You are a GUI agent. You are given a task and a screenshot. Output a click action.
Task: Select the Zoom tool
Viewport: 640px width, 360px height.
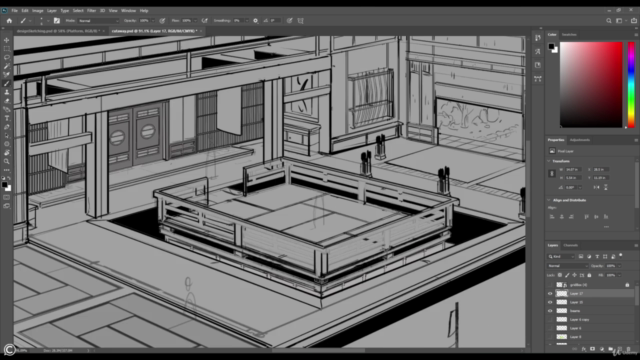pyautogui.click(x=7, y=161)
